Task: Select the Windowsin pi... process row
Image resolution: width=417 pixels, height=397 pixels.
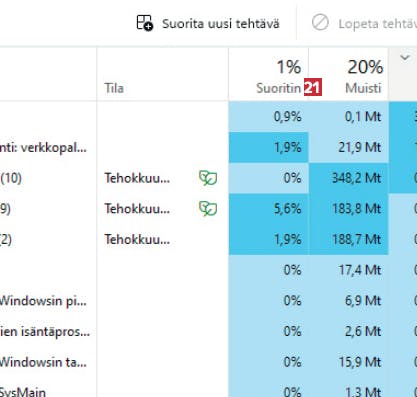Action: coord(208,301)
